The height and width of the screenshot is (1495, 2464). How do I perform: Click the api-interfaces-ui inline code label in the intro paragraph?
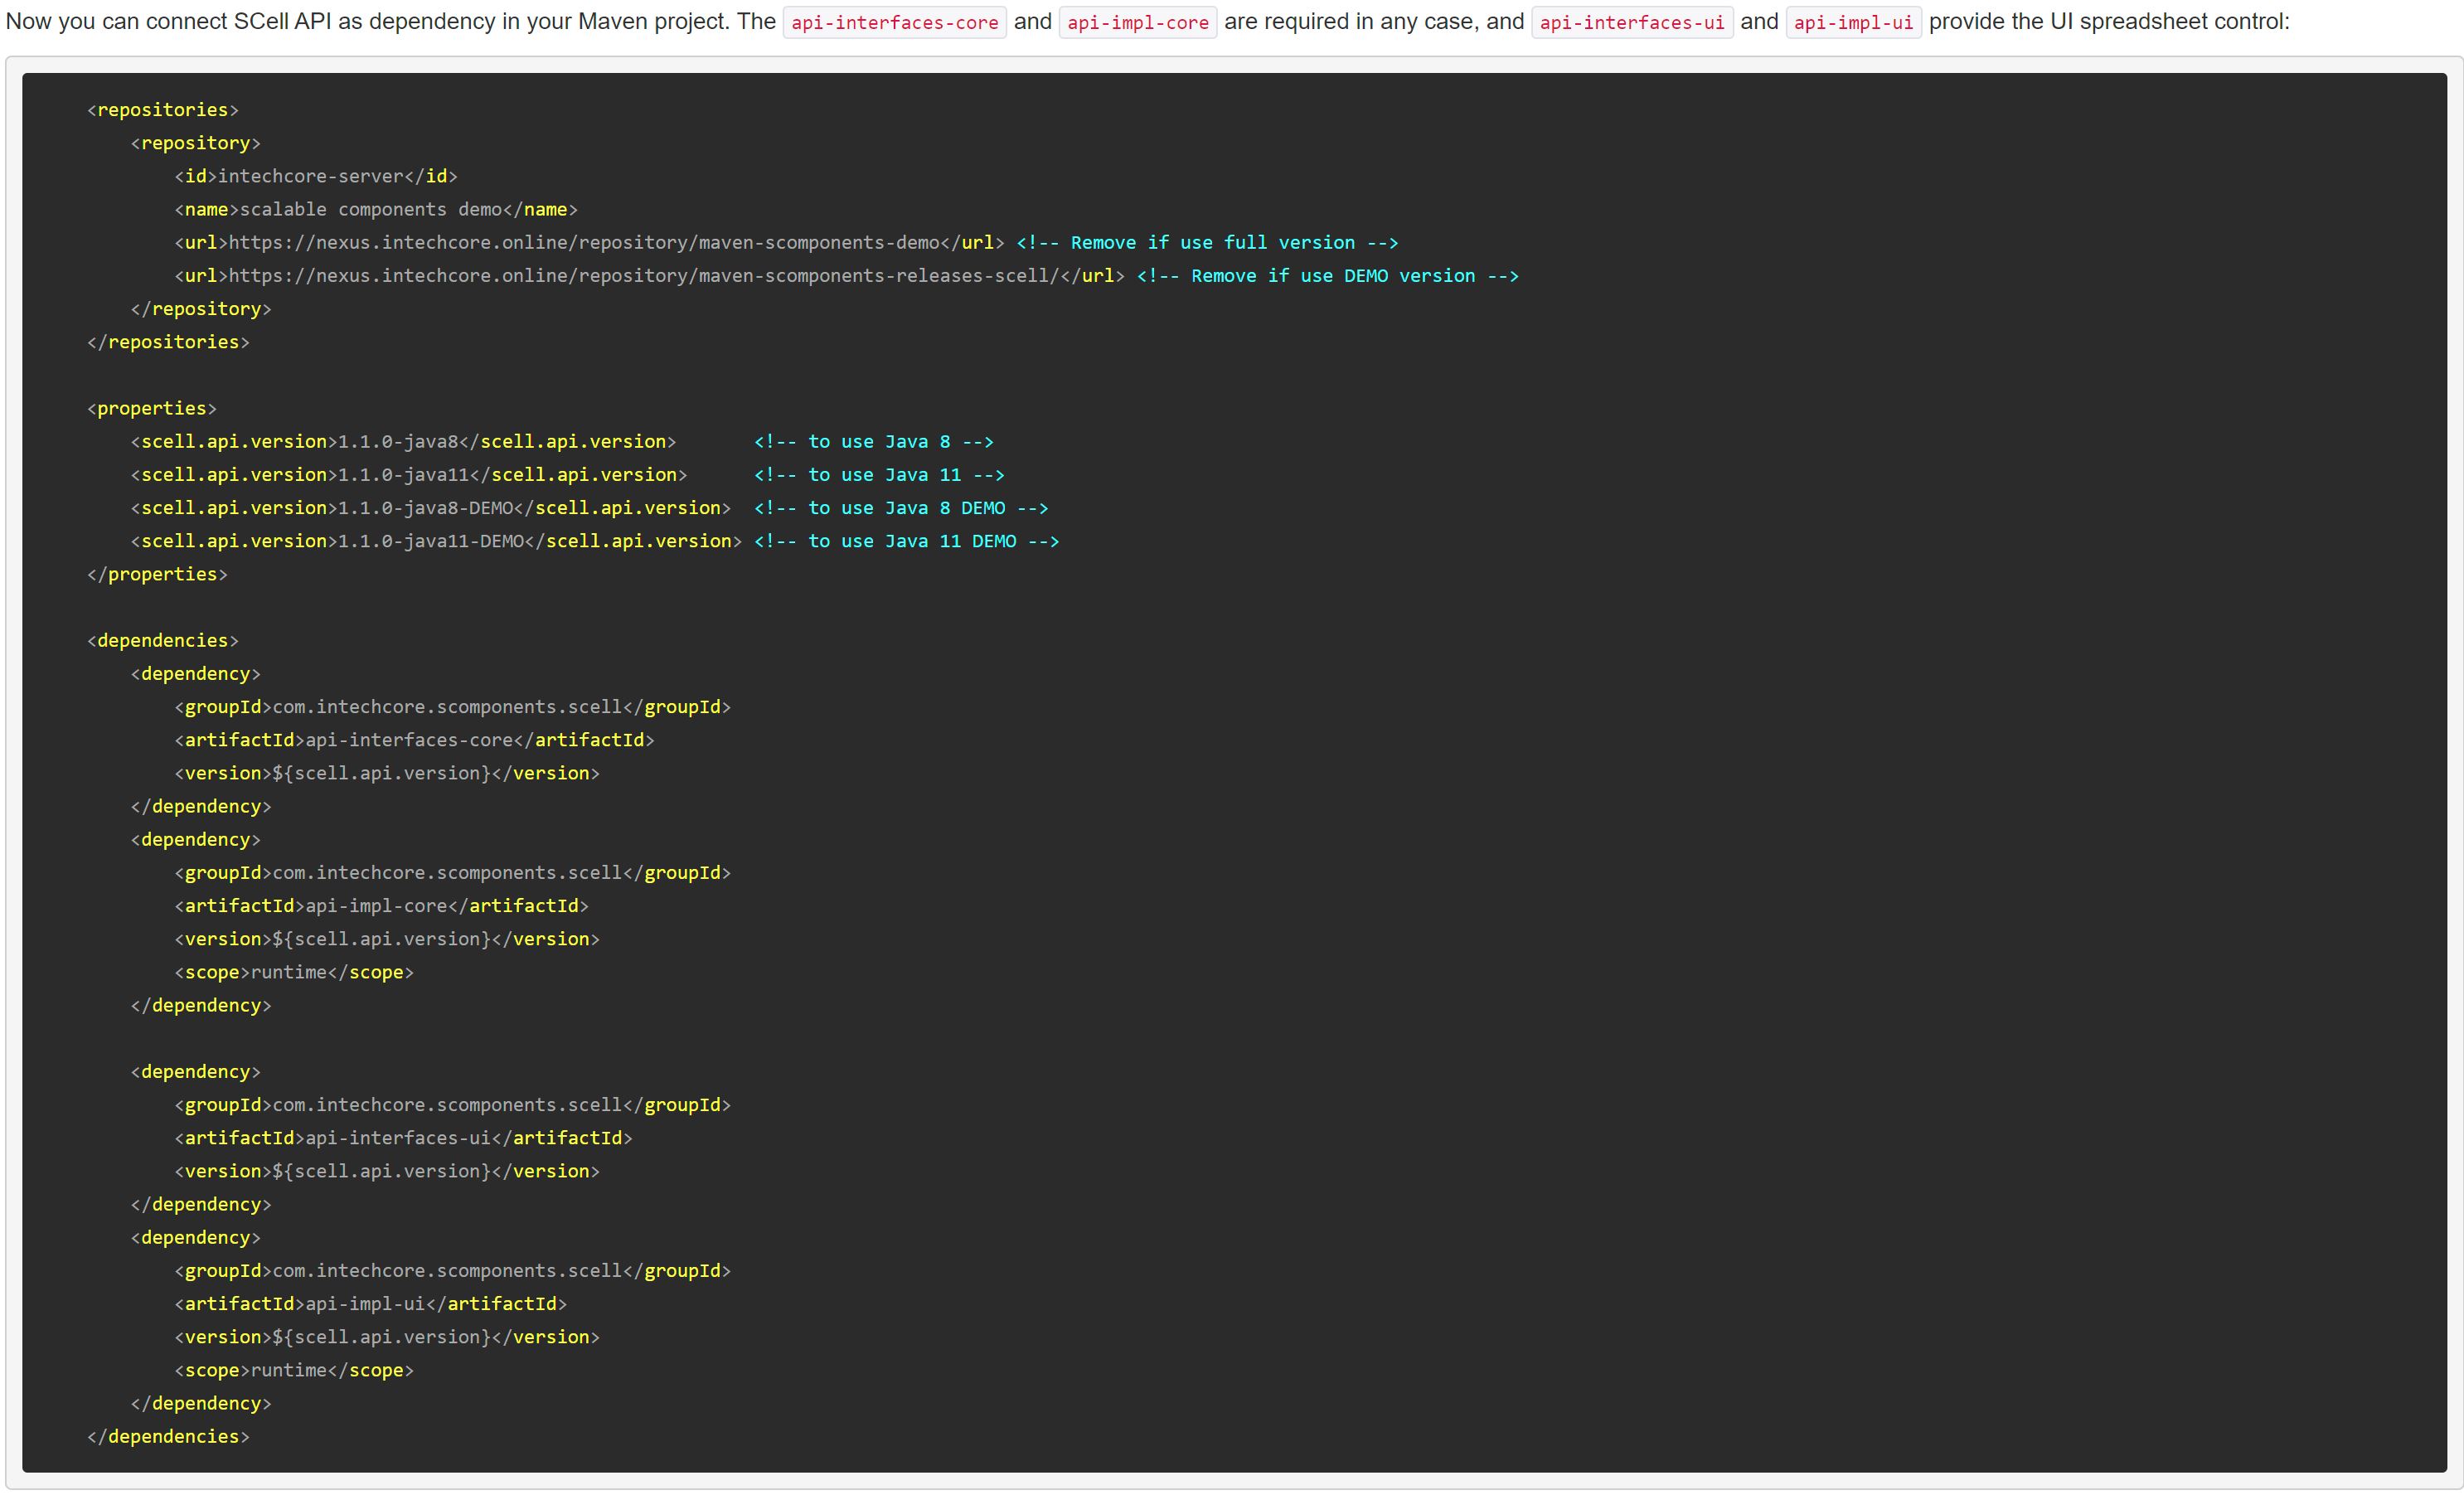coord(1631,22)
